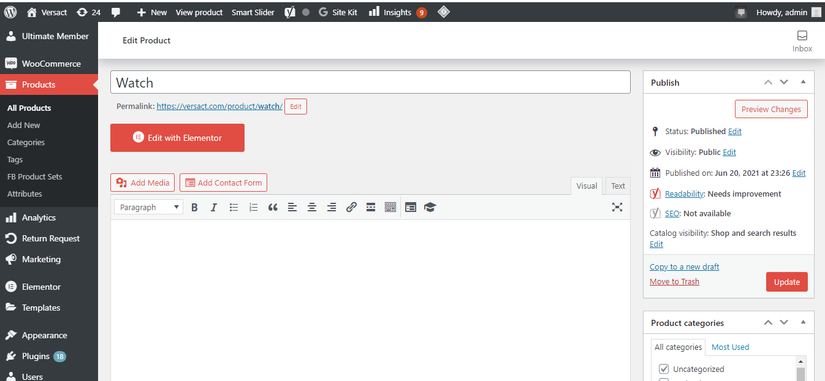Click the diamond icon after Insights
Image resolution: width=825 pixels, height=381 pixels.
444,12
